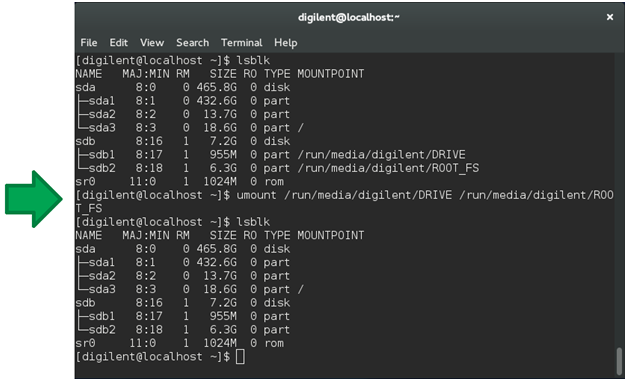The width and height of the screenshot is (627, 381).
Task: Open the View menu
Action: 152,42
